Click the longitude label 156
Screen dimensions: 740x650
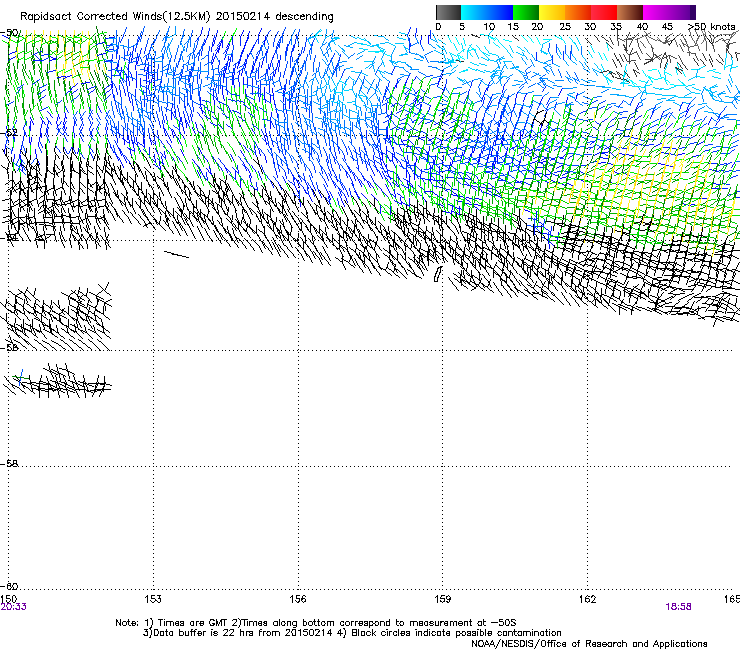coord(298,599)
